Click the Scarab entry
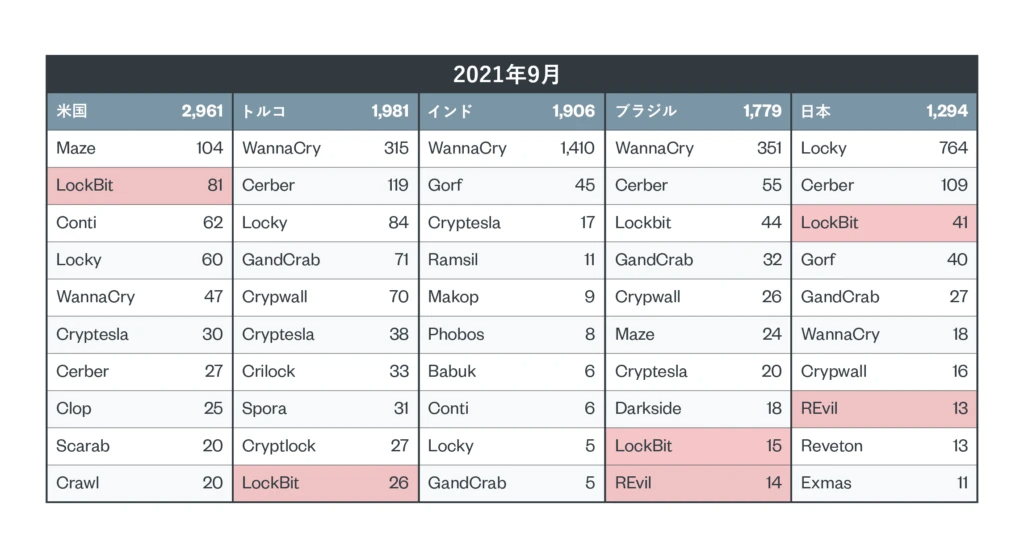1024x558 pixels. click(83, 446)
